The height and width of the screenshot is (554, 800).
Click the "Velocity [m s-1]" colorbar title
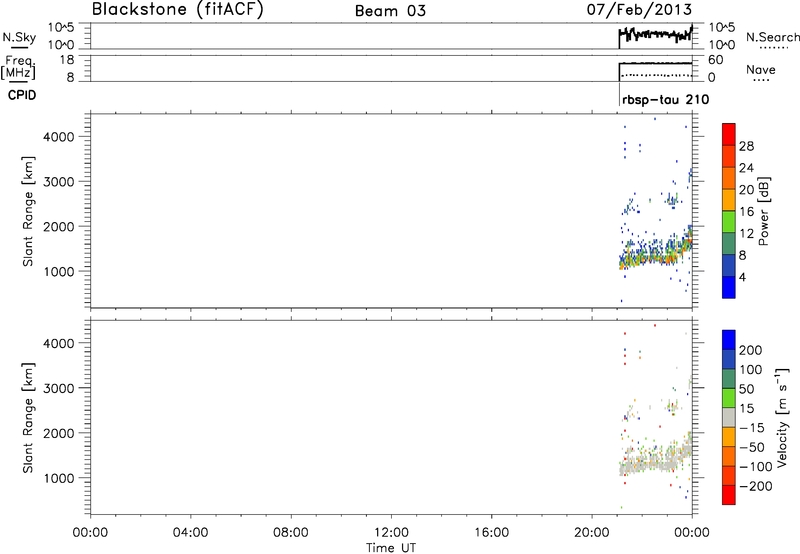click(x=782, y=418)
